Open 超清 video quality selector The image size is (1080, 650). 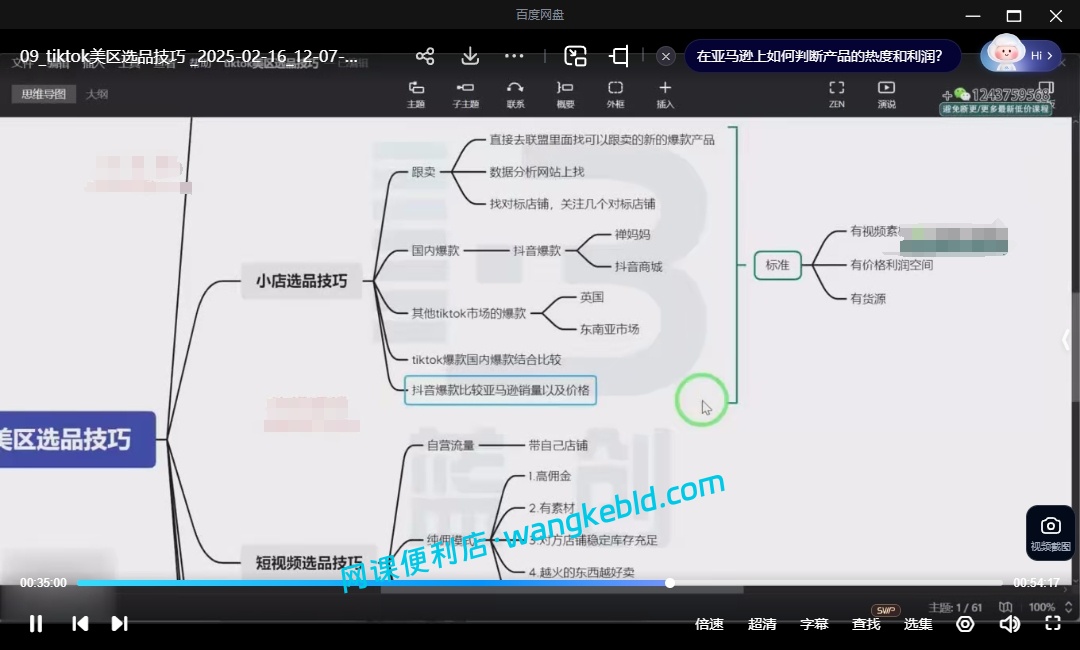click(x=762, y=624)
